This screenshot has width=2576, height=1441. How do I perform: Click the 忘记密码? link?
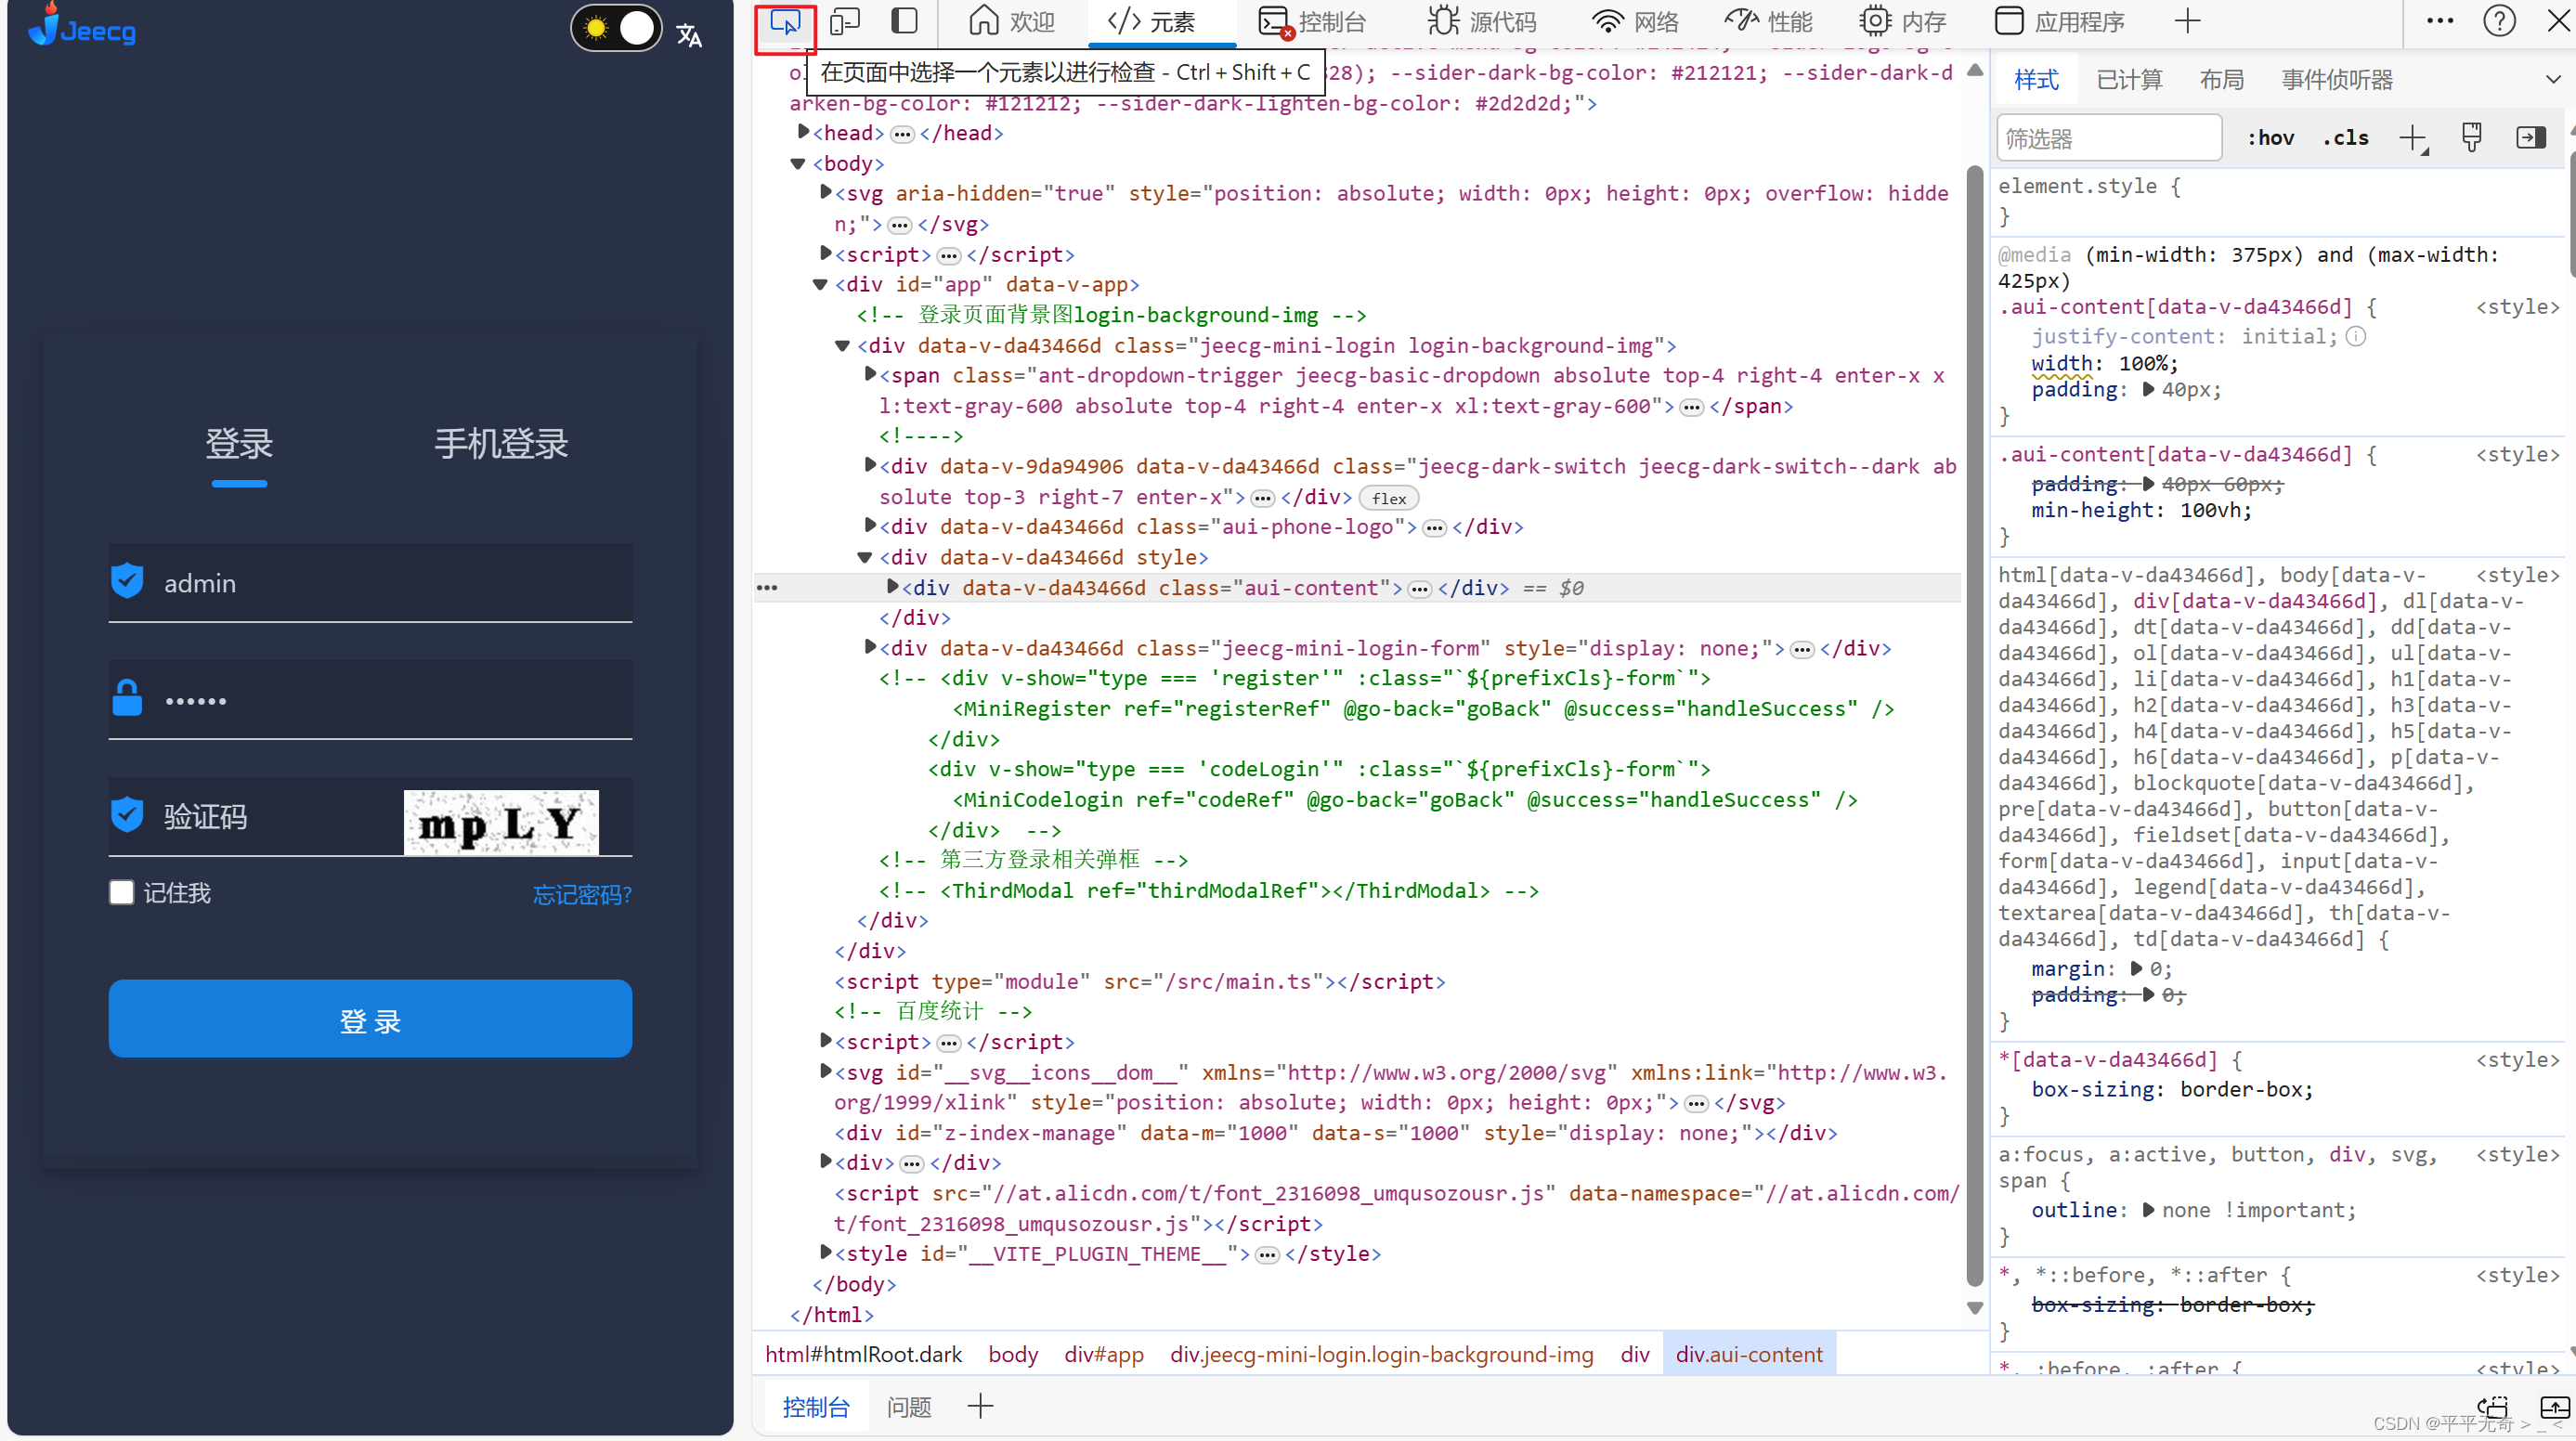(x=582, y=894)
